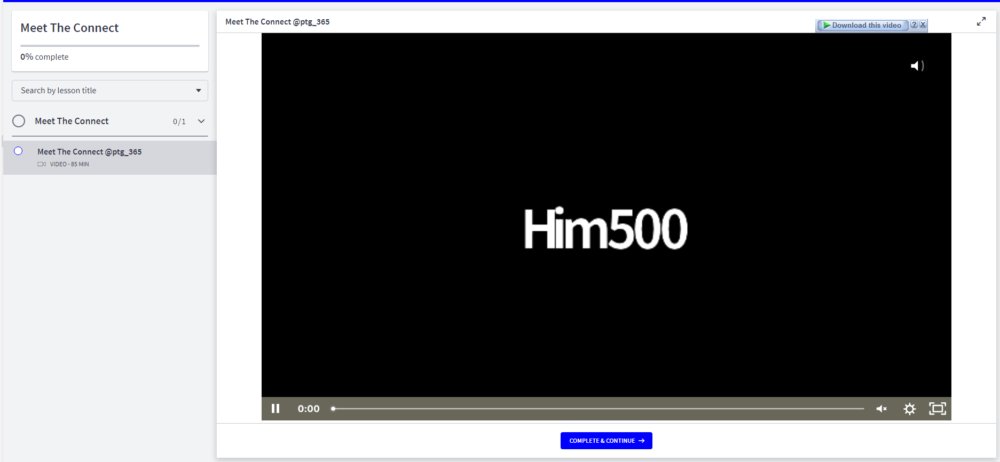Enter fullscreen with the player fullscreen icon
Screen dimensions: 1000x462
937,408
